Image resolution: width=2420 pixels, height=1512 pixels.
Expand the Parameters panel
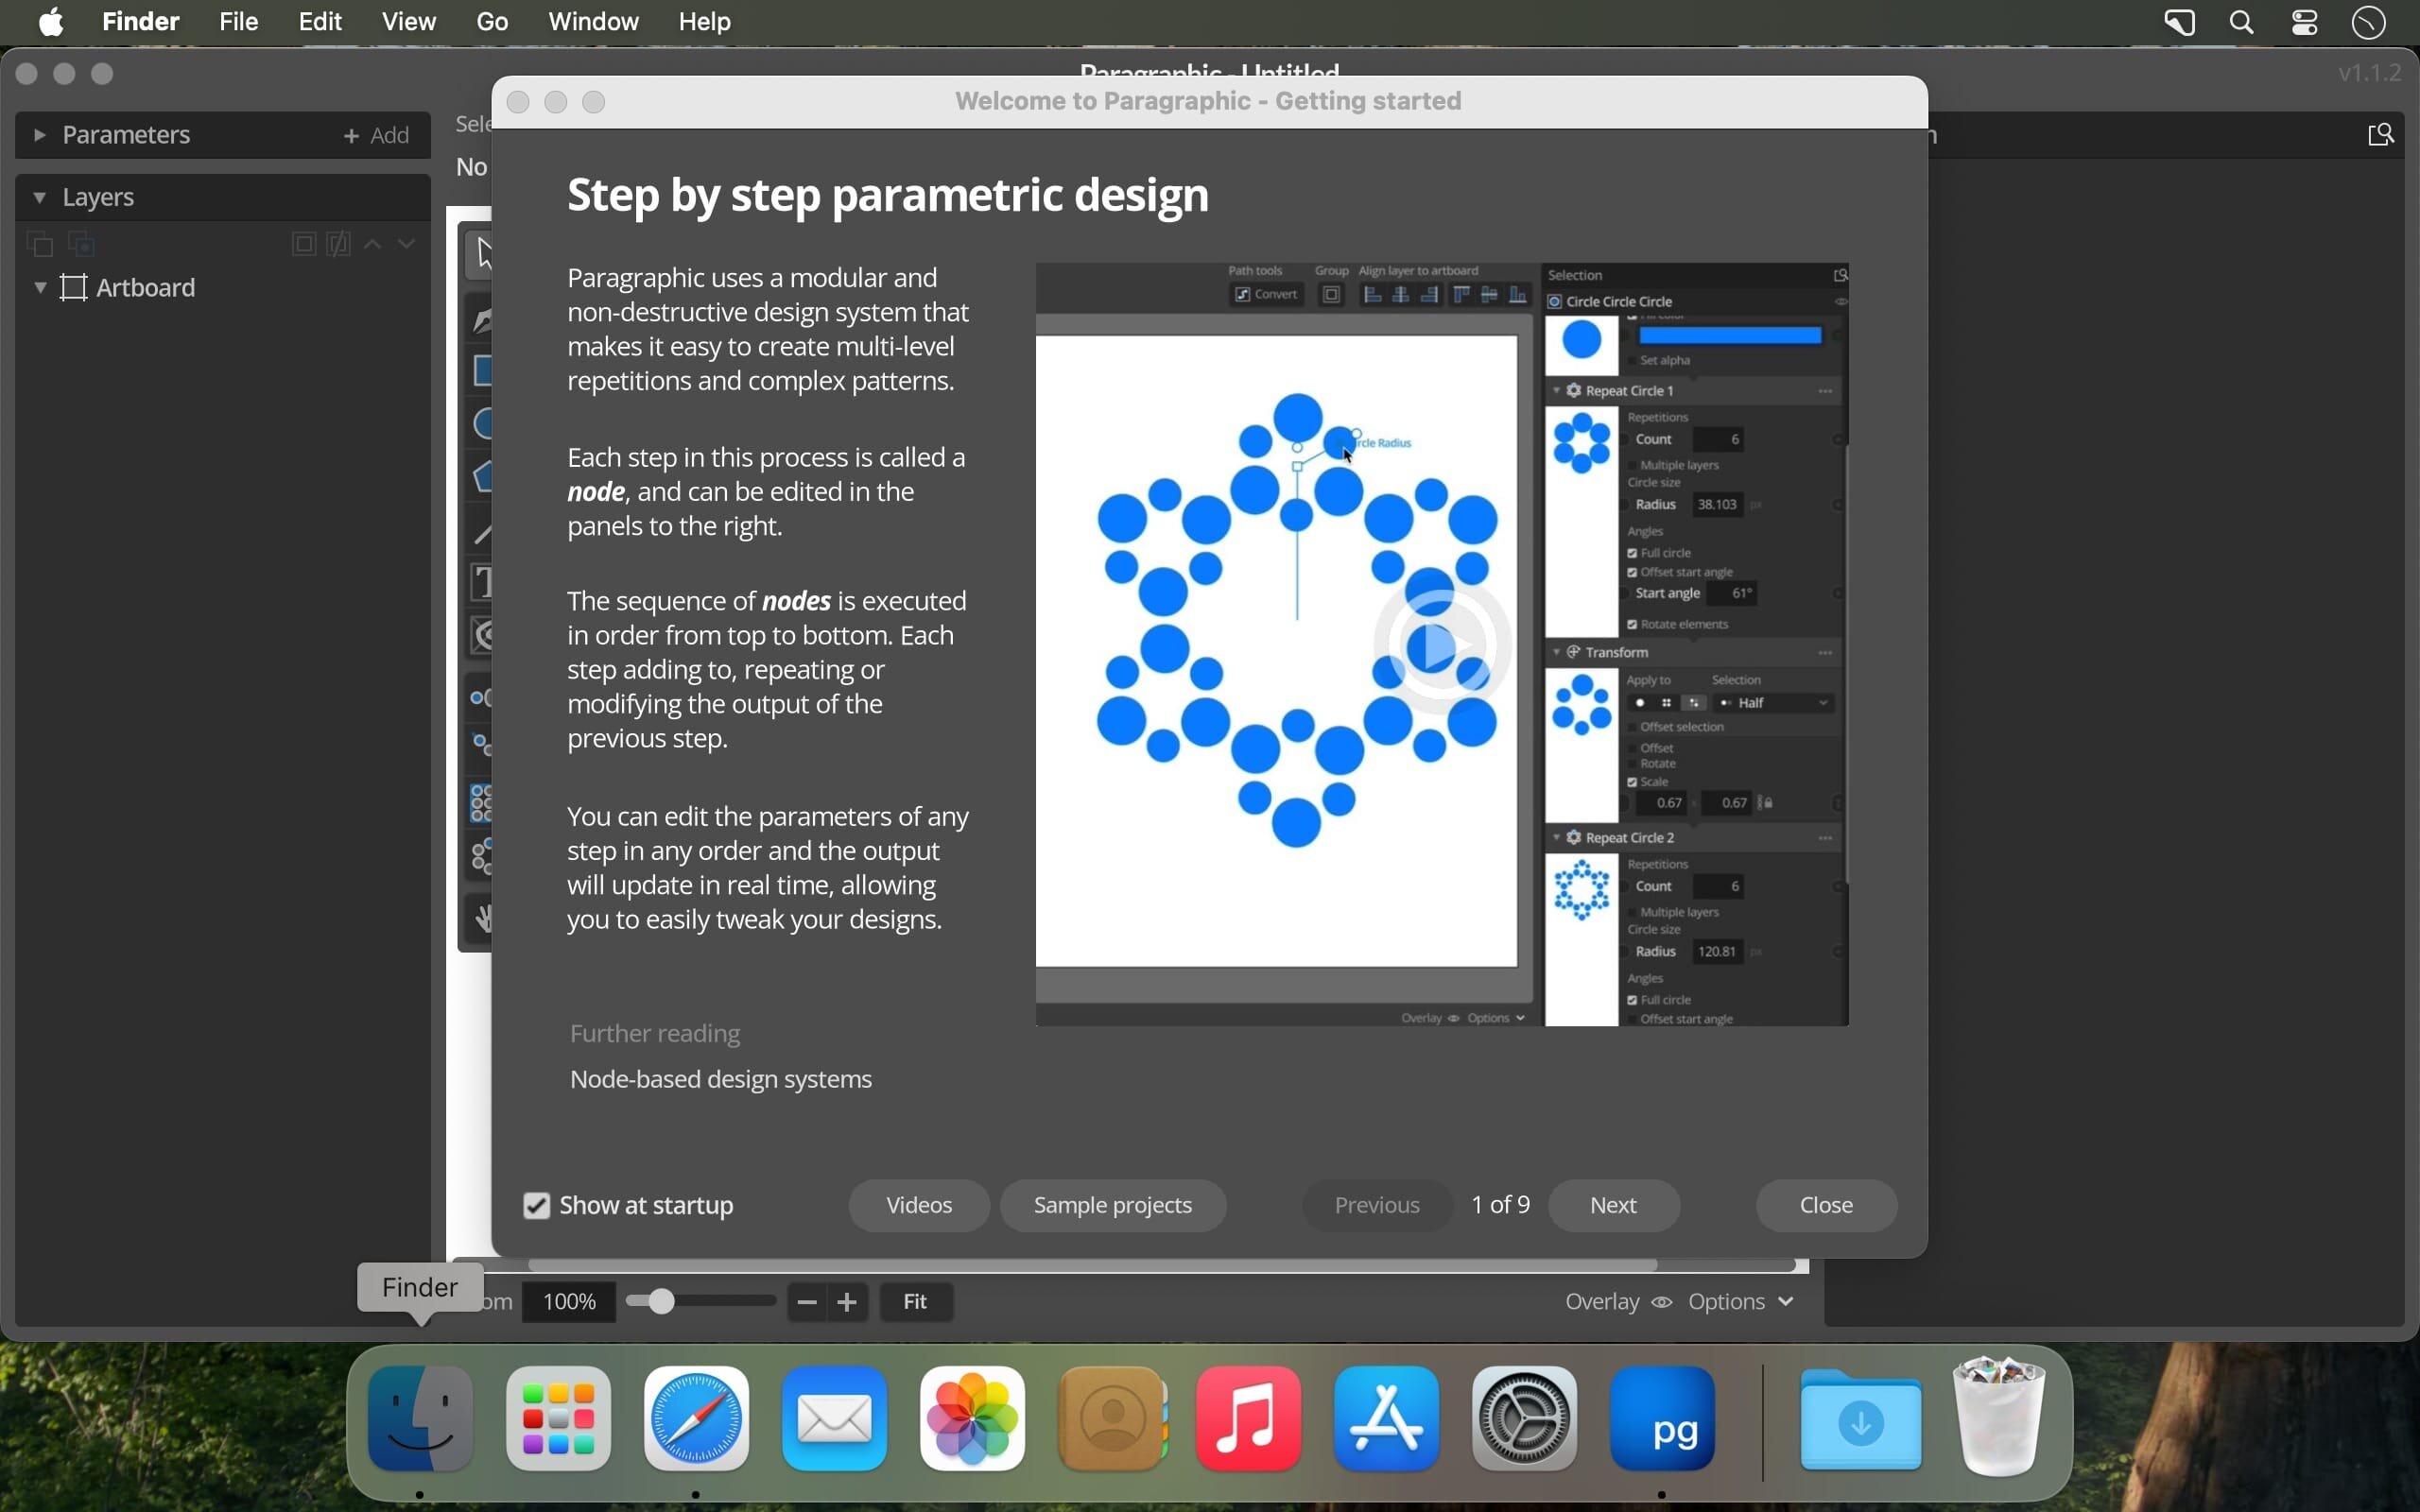39,135
